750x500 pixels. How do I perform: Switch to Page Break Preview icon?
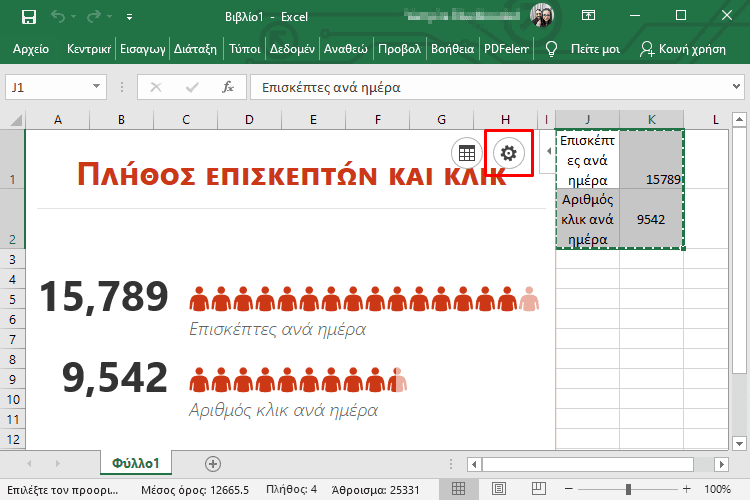(x=539, y=489)
